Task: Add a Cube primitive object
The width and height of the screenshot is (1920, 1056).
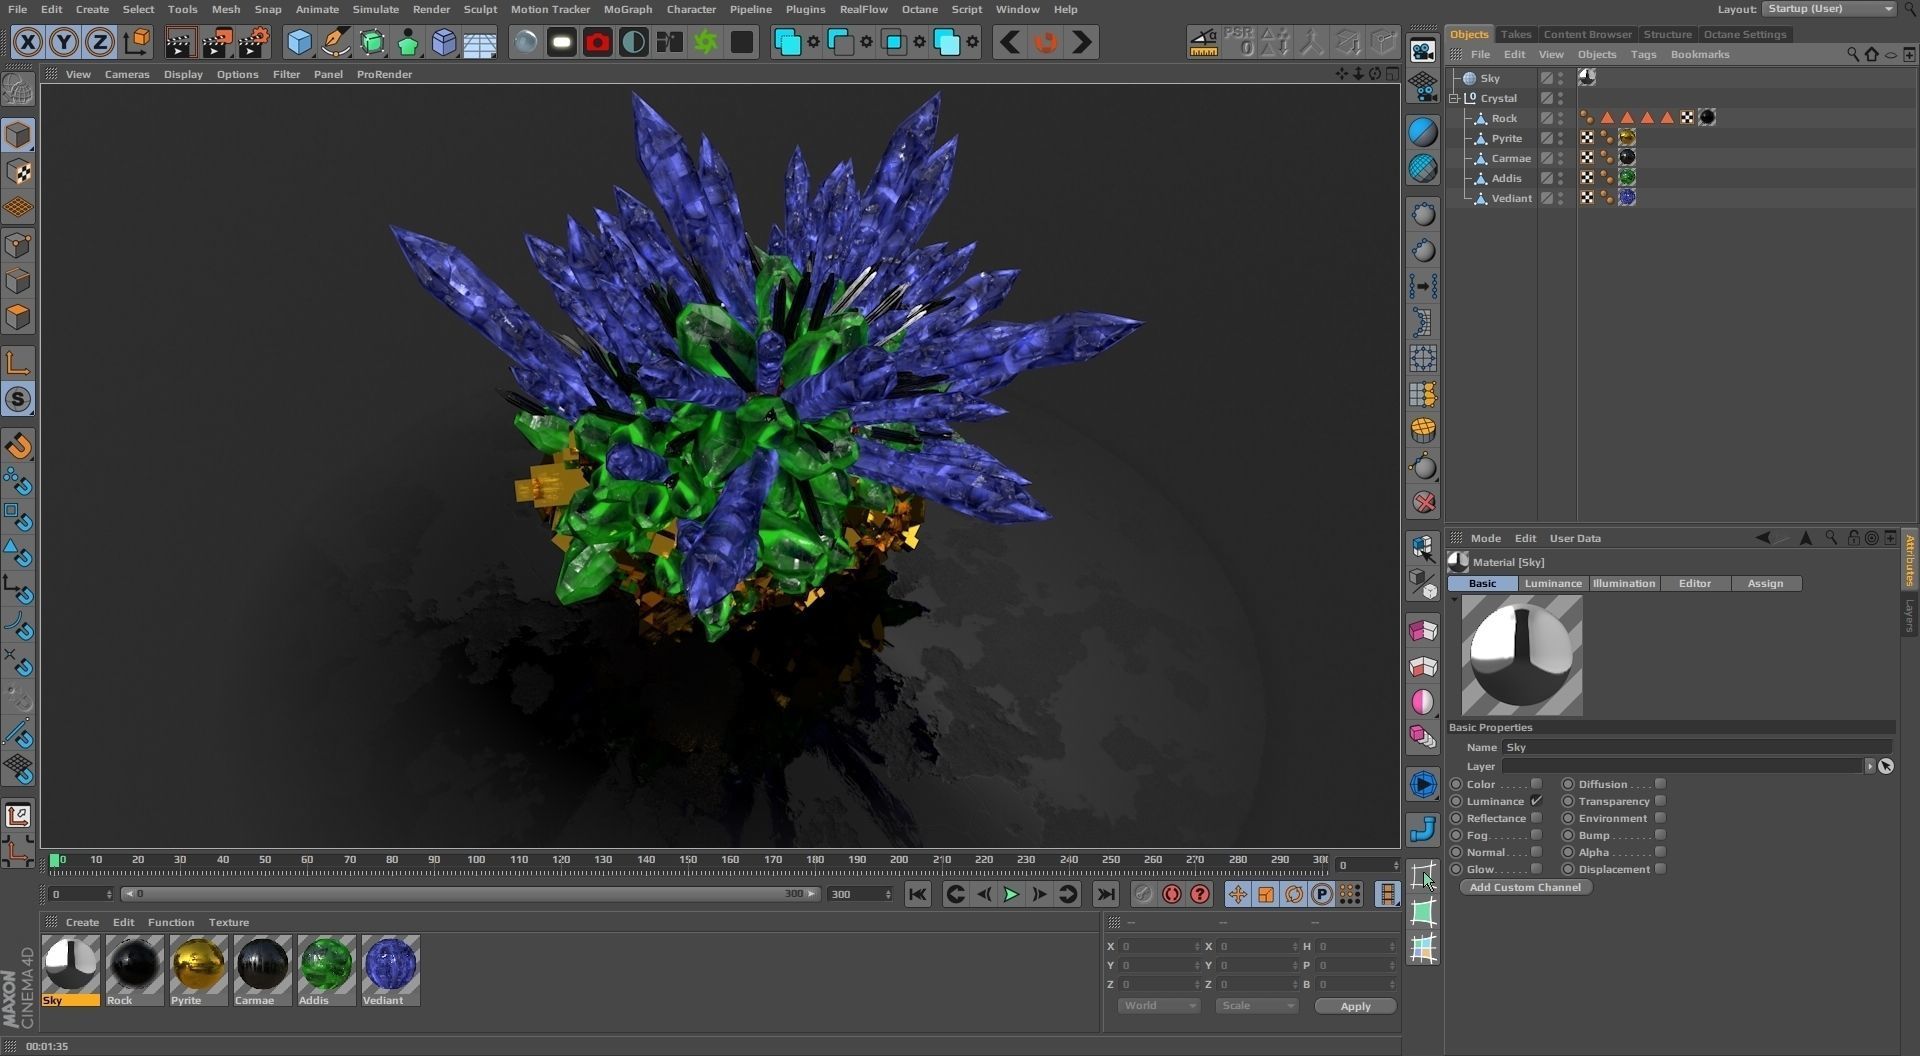Action: coord(299,42)
